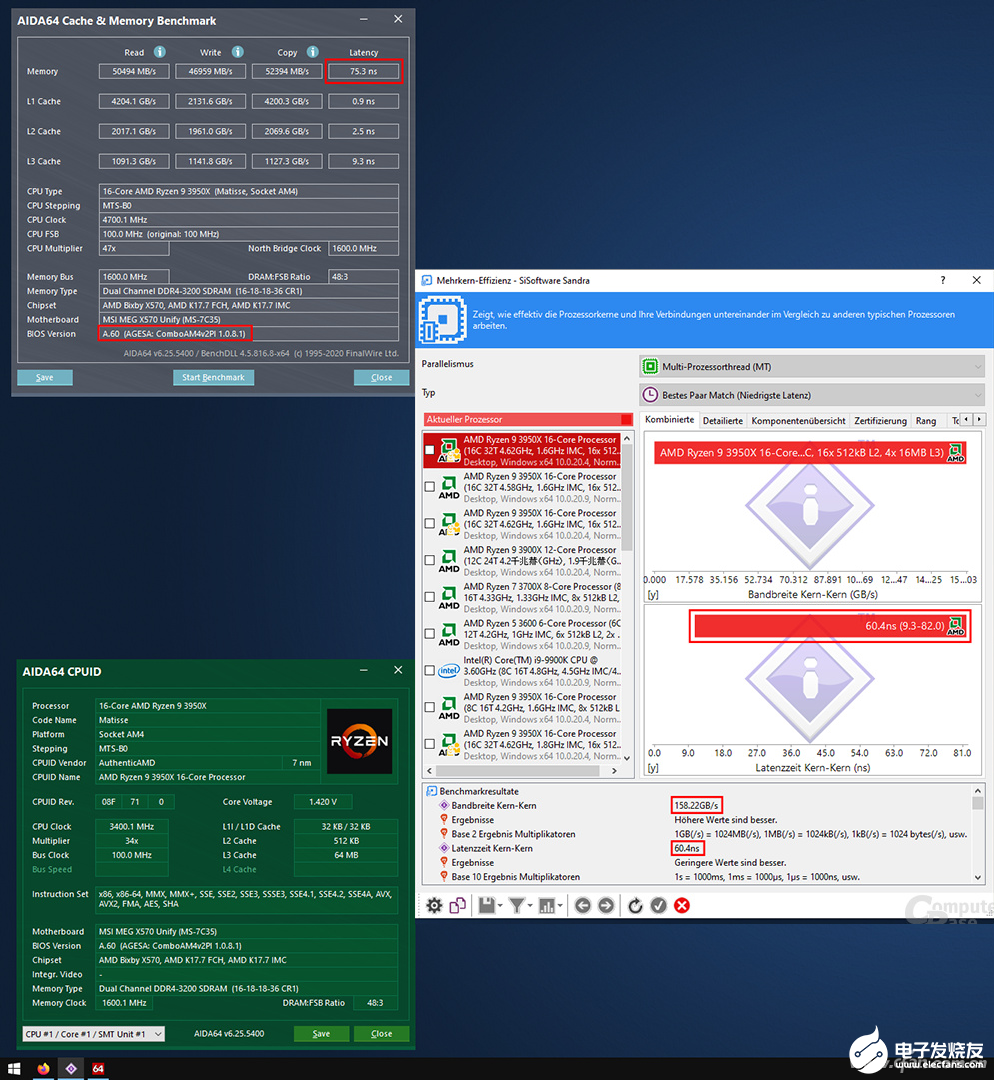Check the first Ryzen 9 3950X 4.62GHz checkbox

(x=430, y=450)
